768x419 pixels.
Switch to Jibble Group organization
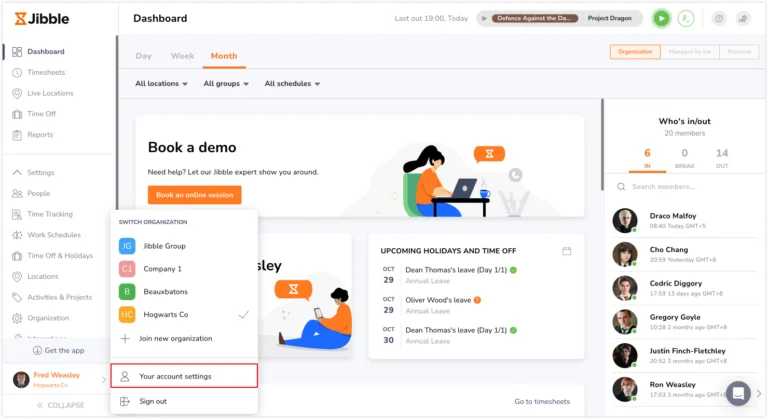point(184,246)
